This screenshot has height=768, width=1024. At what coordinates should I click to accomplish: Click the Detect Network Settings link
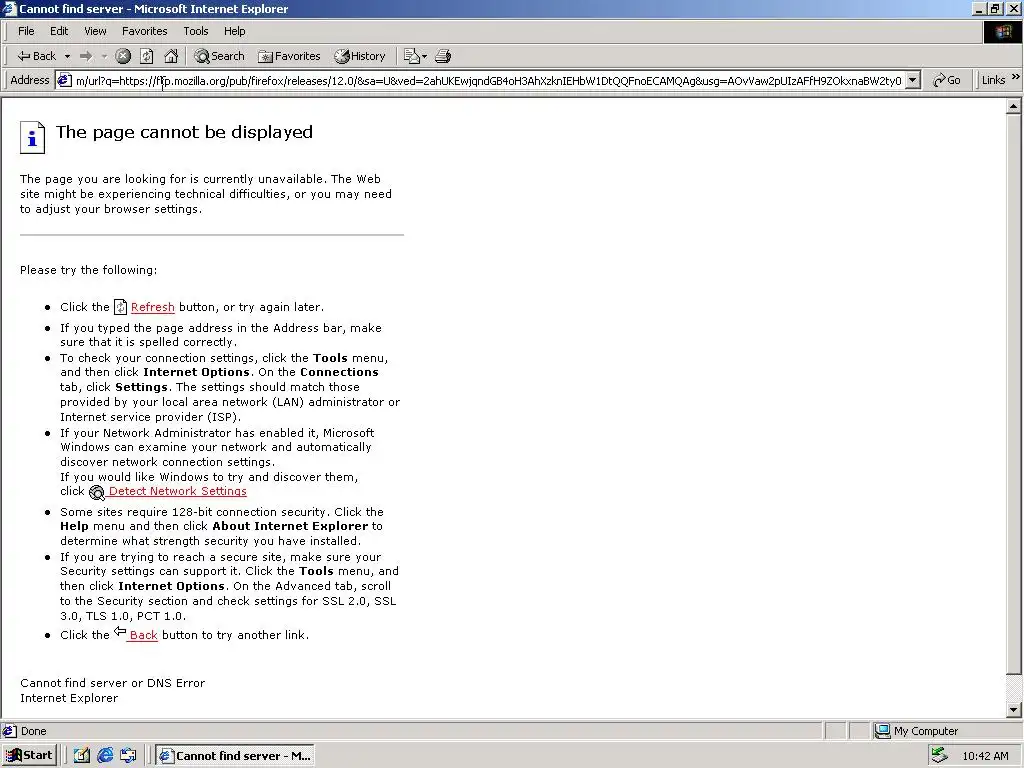pyautogui.click(x=177, y=491)
